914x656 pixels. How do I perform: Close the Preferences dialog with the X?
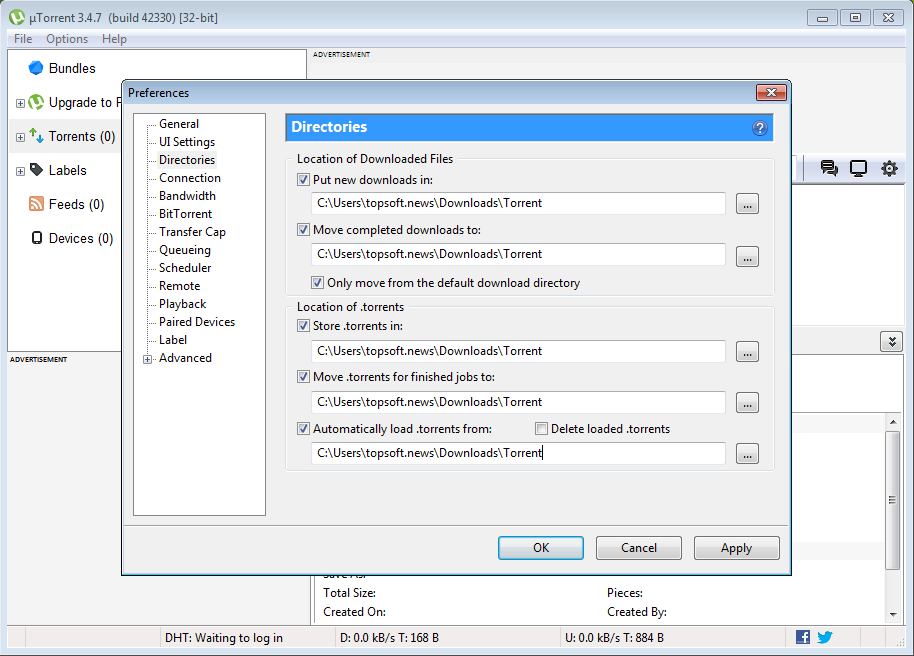(771, 92)
